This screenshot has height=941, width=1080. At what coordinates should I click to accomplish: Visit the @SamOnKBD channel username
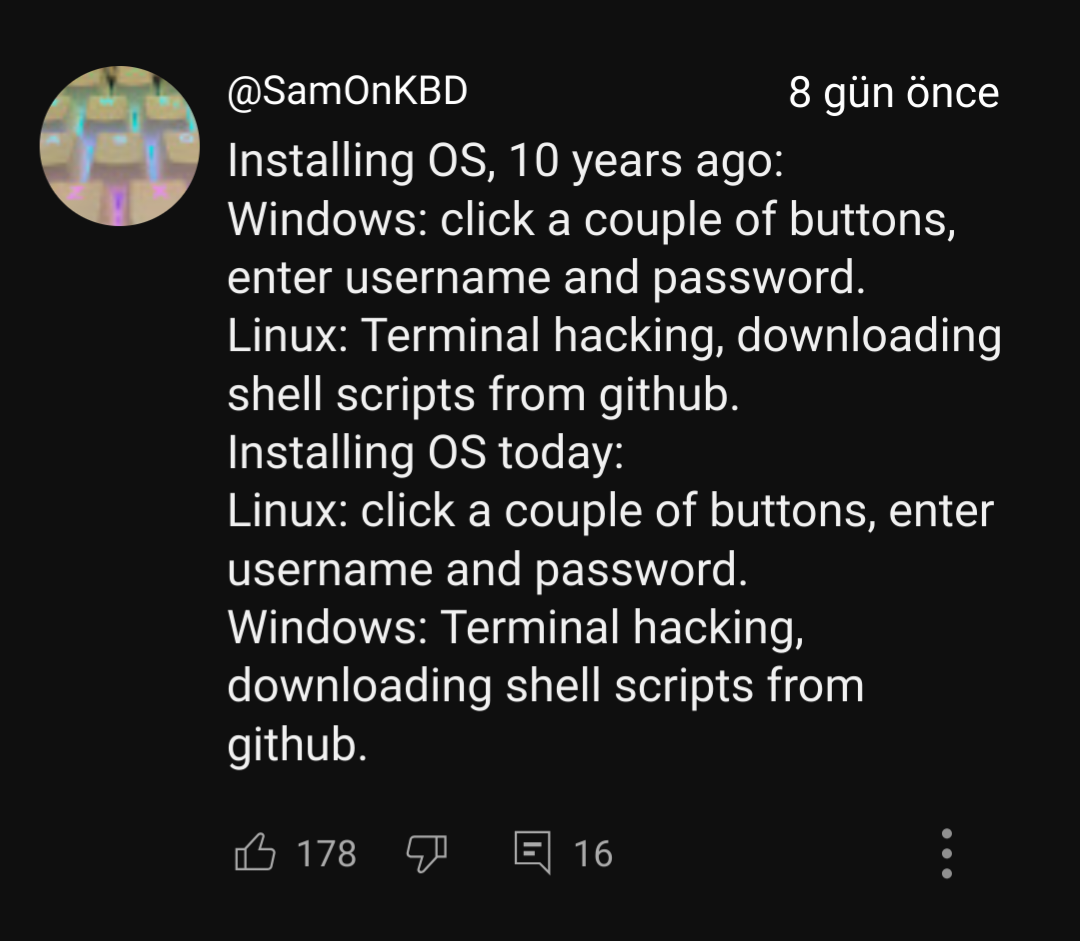click(347, 92)
